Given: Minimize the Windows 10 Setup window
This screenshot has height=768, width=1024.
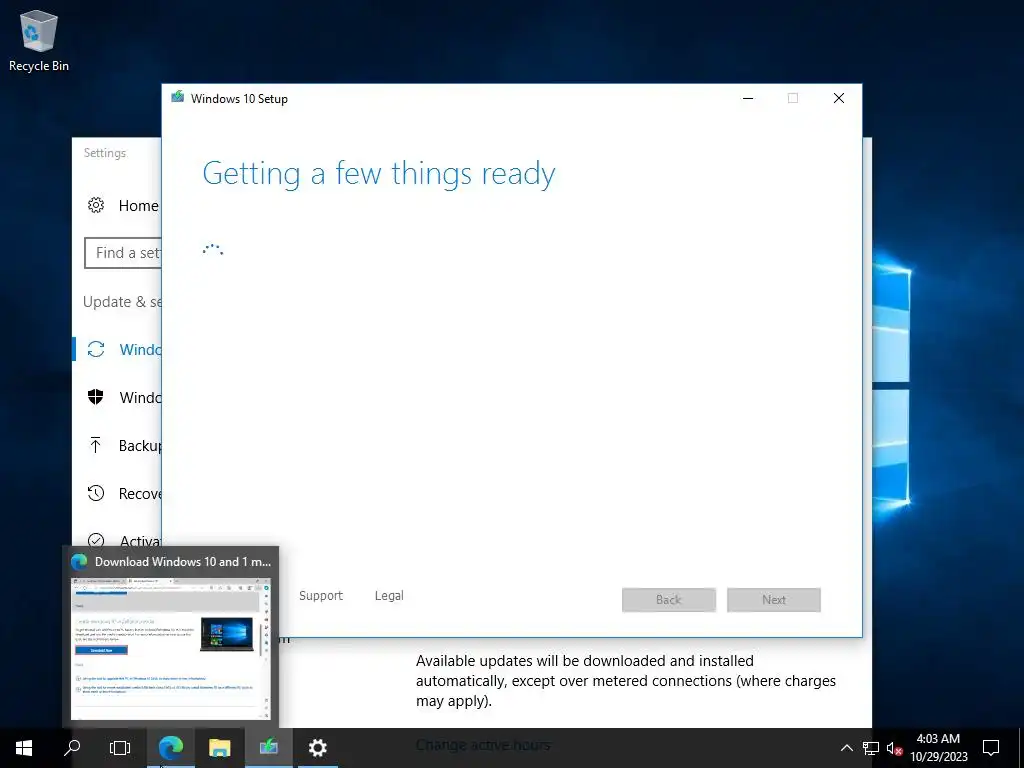Looking at the screenshot, I should 748,98.
